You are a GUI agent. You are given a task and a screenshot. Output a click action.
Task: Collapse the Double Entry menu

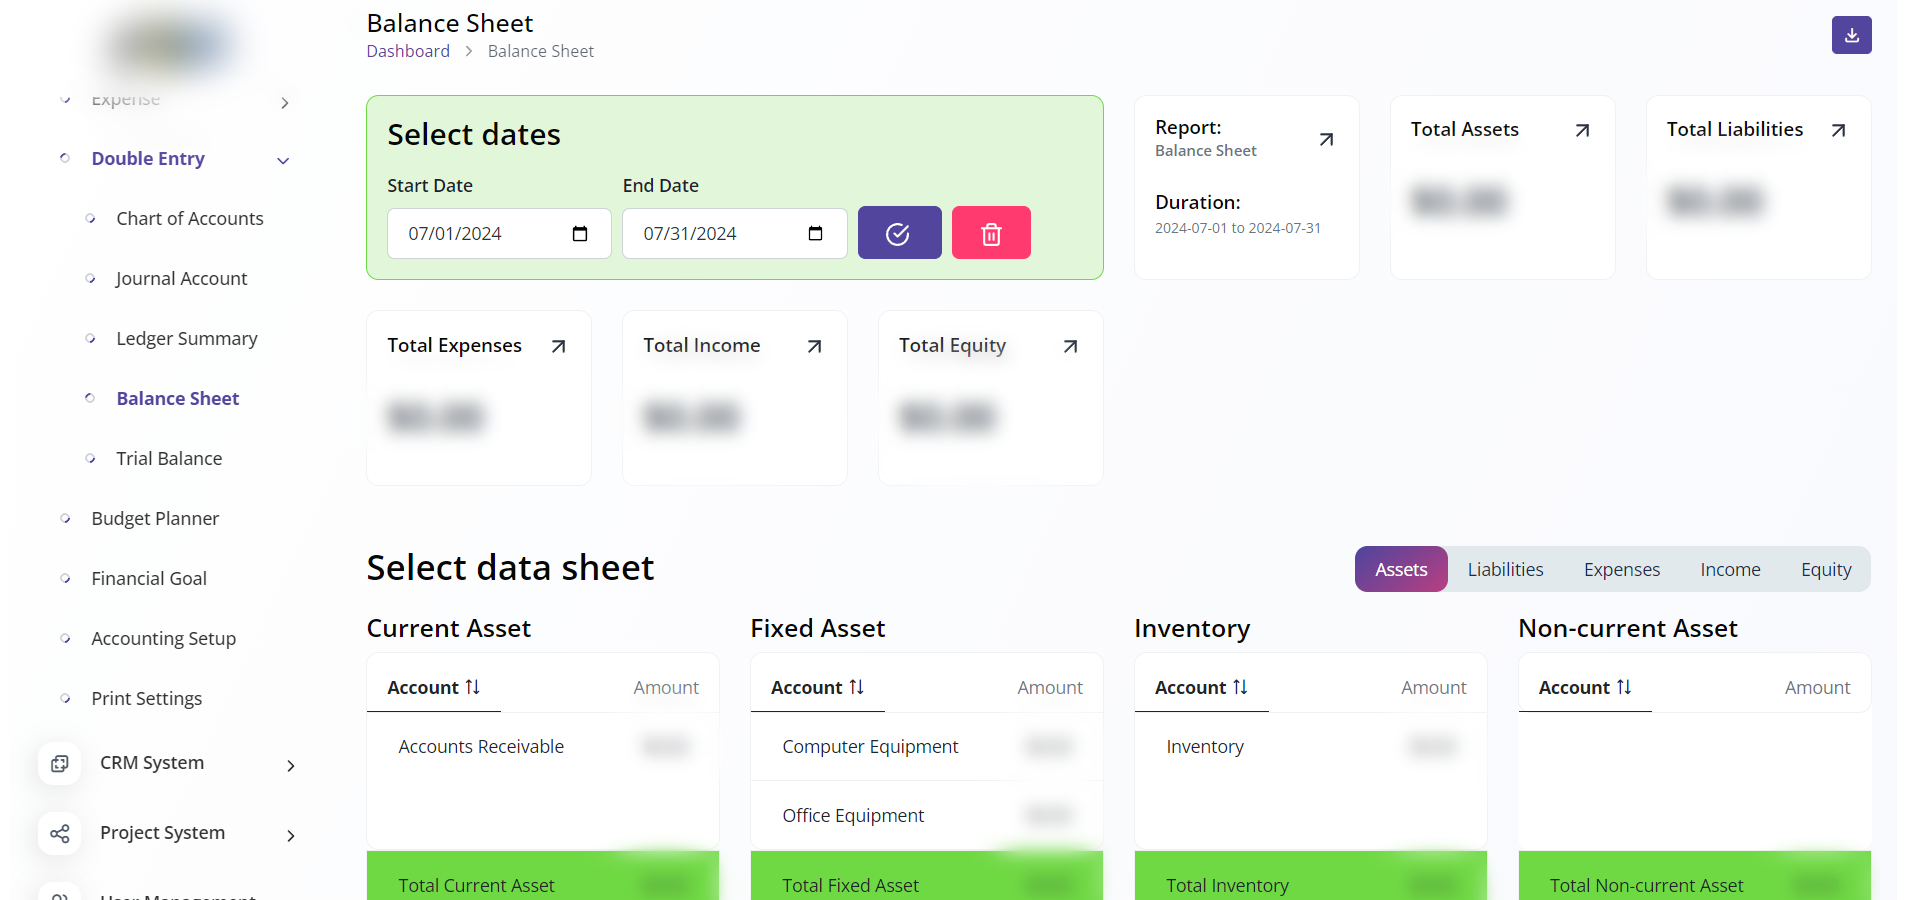(x=283, y=160)
